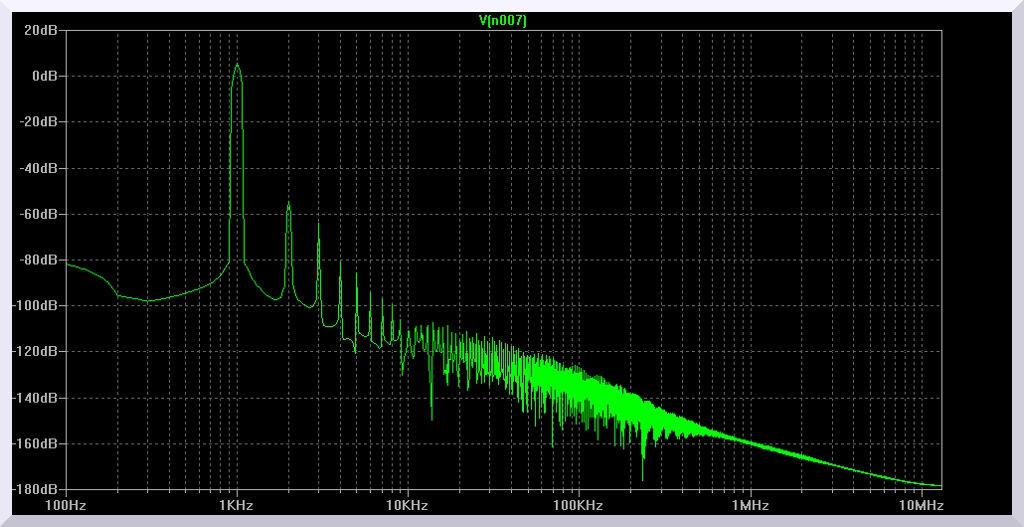Click the 1KHz frequency axis label
Image resolution: width=1024 pixels, height=527 pixels.
pos(237,505)
